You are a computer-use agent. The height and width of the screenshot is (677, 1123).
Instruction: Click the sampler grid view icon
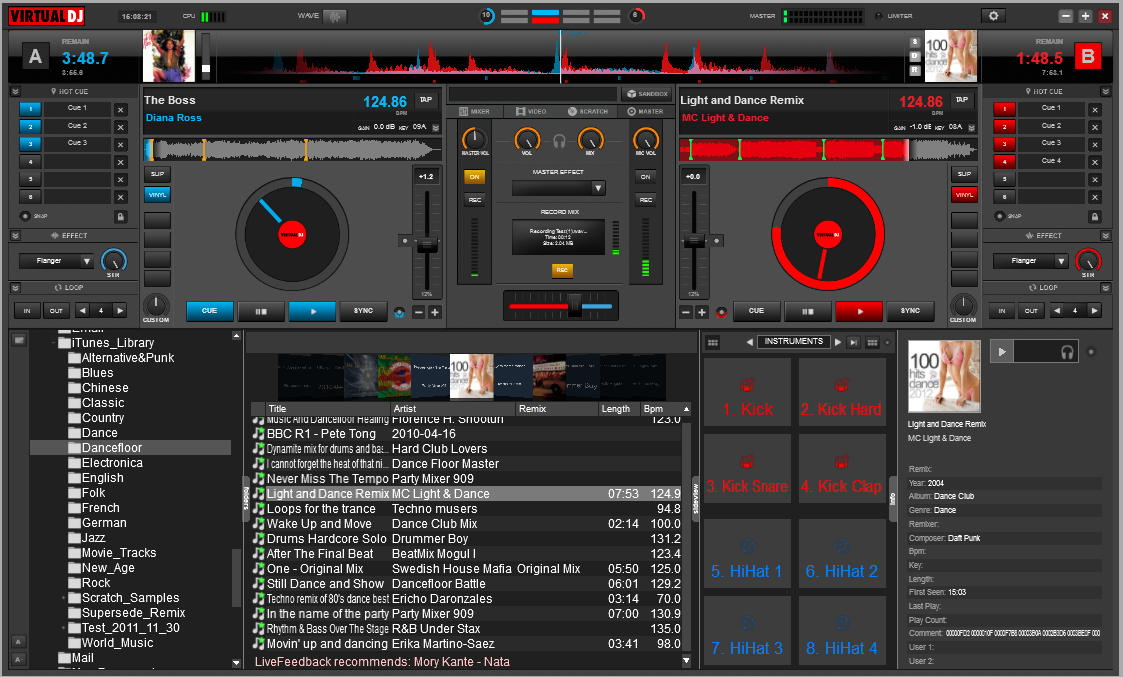click(713, 342)
